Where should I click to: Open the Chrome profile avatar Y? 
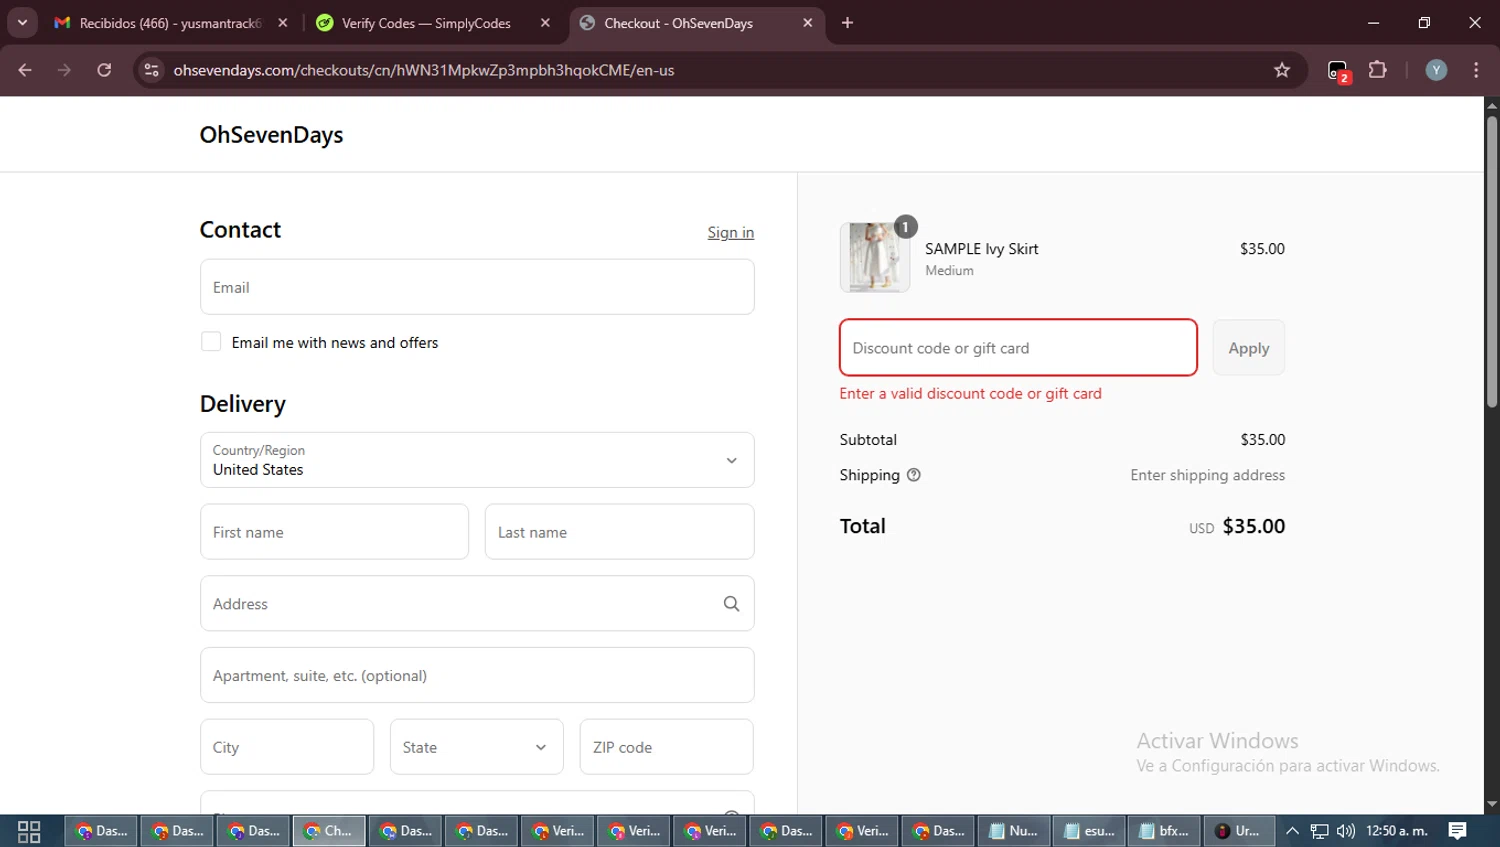pyautogui.click(x=1436, y=70)
